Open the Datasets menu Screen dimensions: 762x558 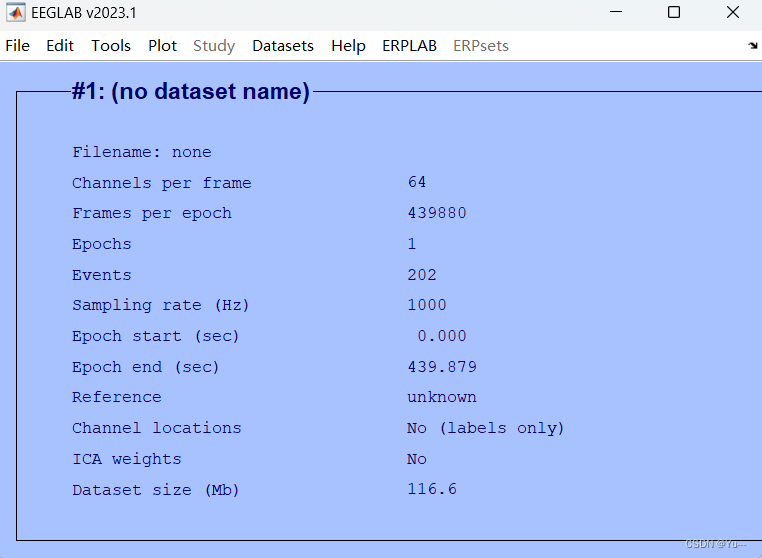coord(283,46)
